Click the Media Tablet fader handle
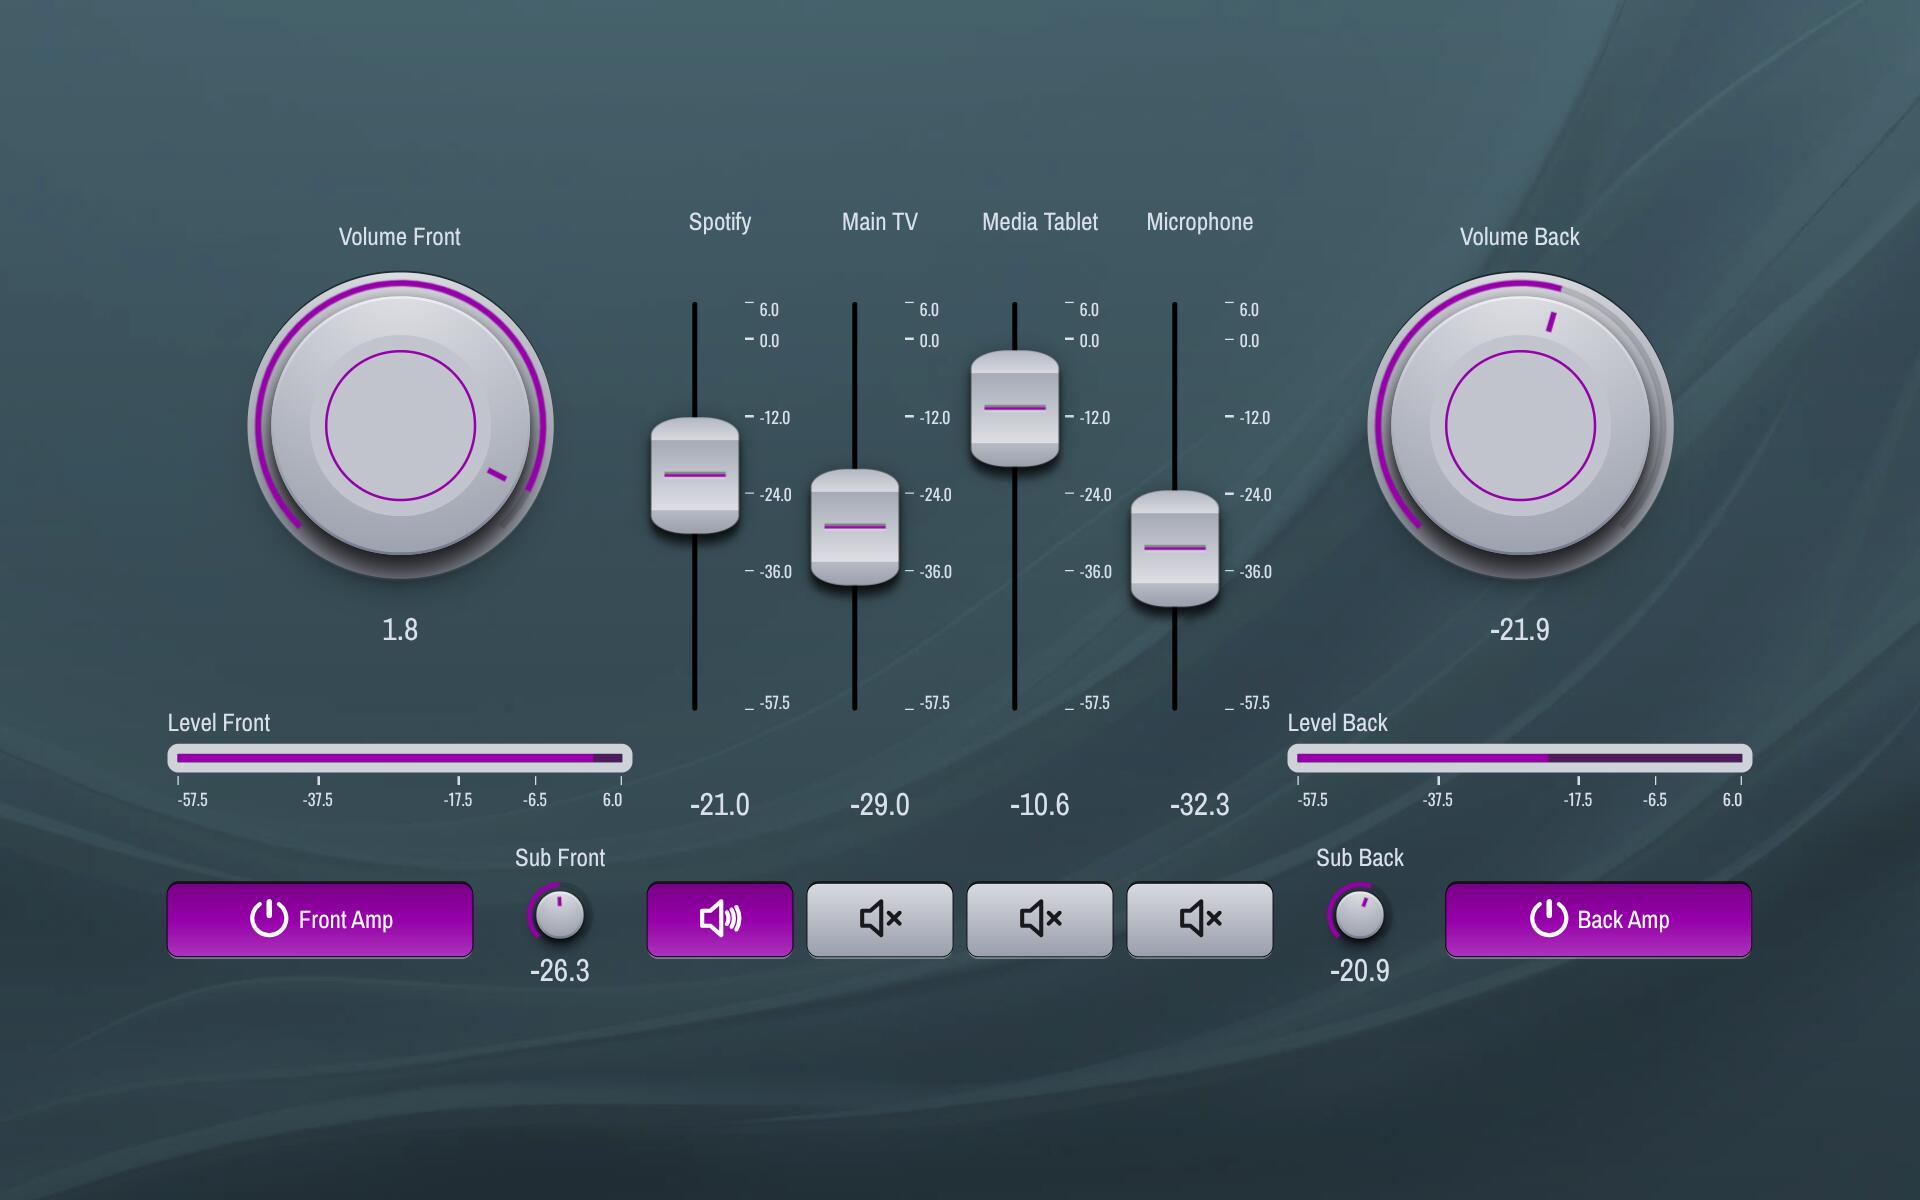The height and width of the screenshot is (1200, 1920). pos(1015,408)
